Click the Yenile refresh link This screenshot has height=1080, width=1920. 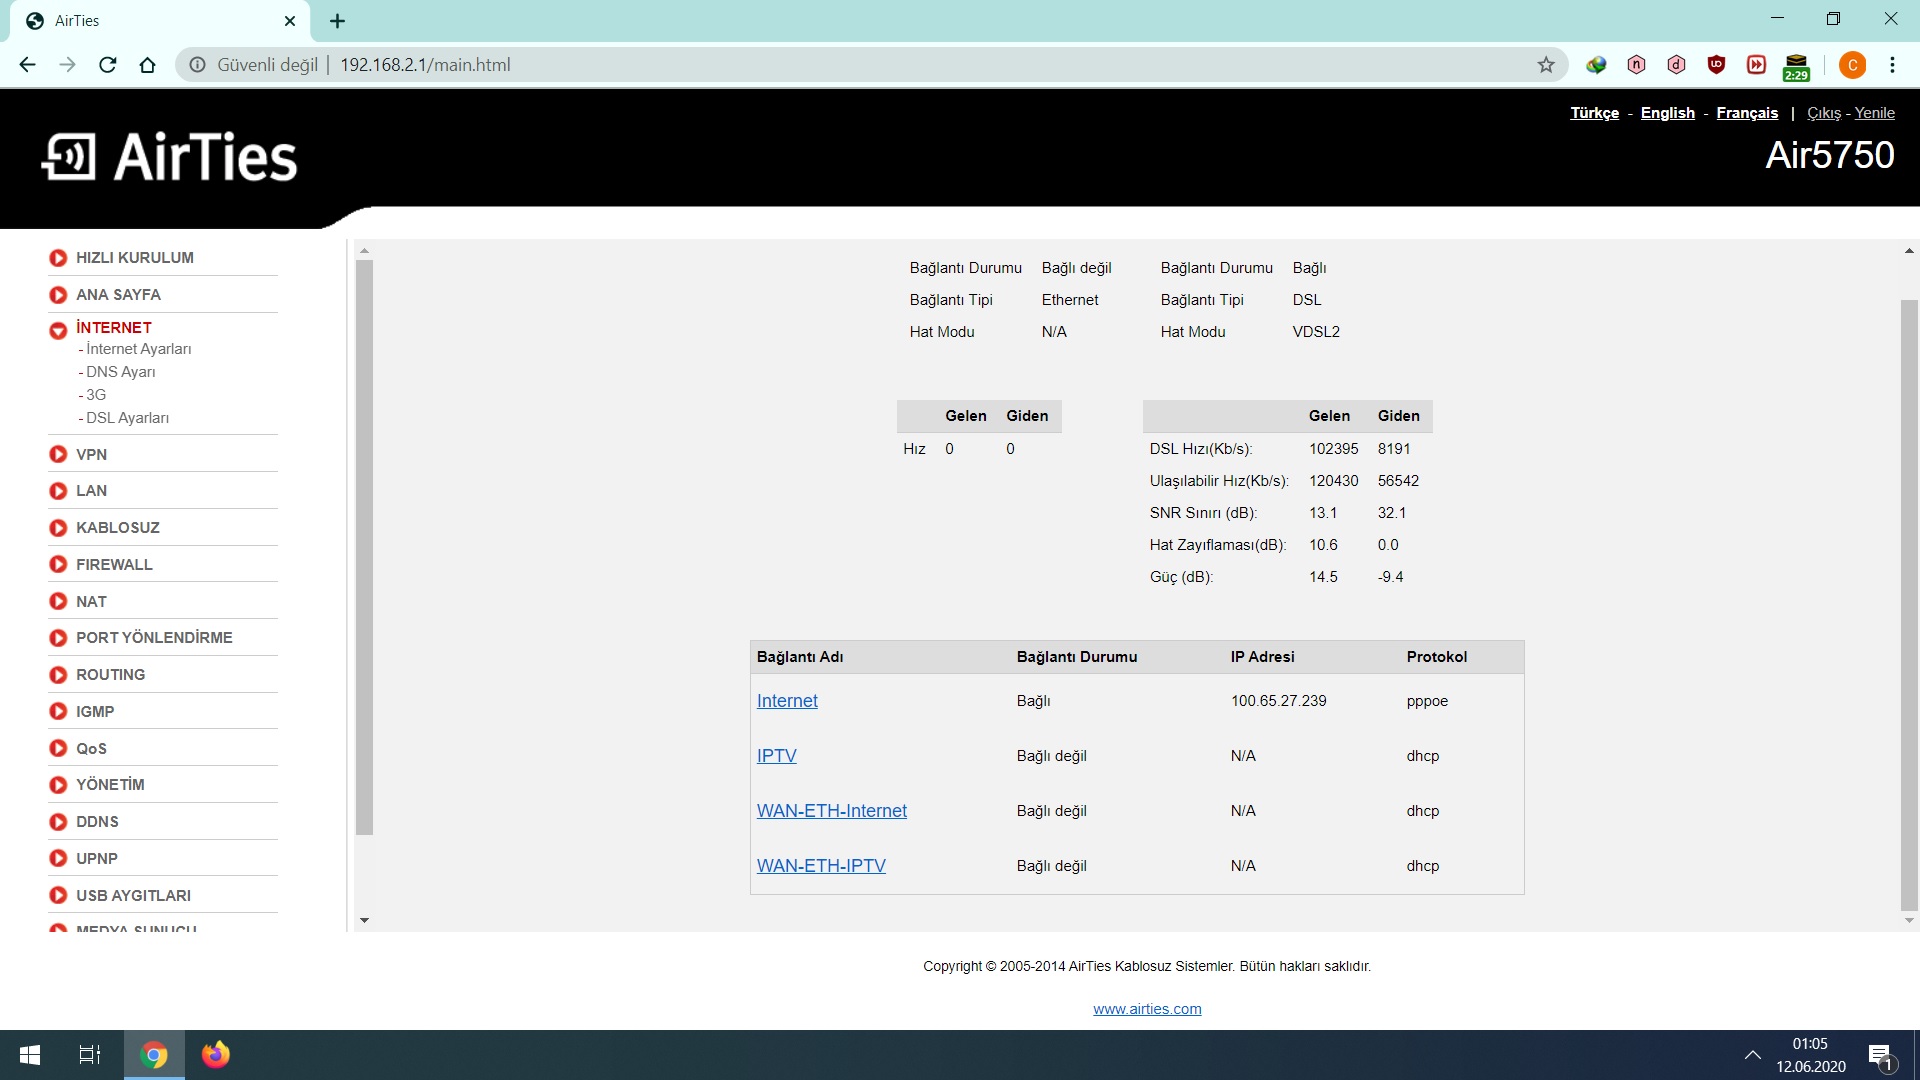[x=1874, y=113]
